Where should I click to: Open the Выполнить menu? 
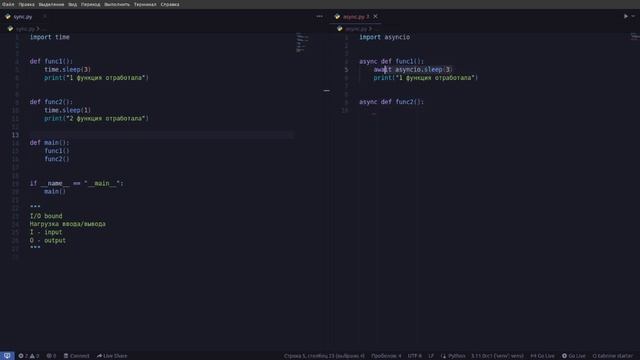[117, 4]
